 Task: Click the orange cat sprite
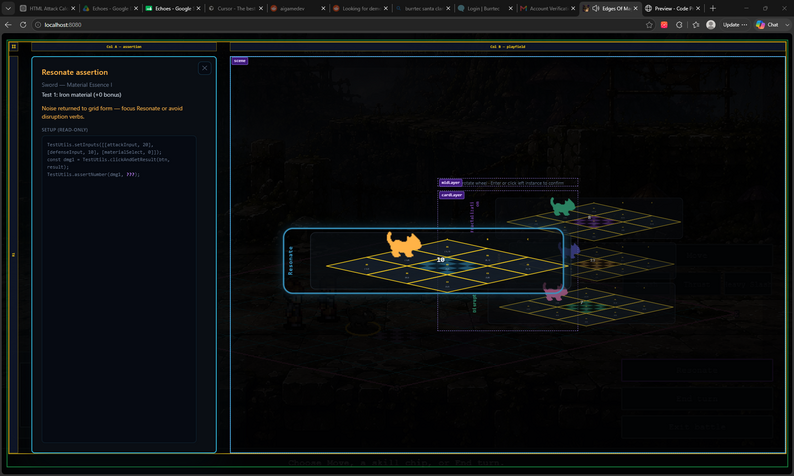[x=404, y=244]
